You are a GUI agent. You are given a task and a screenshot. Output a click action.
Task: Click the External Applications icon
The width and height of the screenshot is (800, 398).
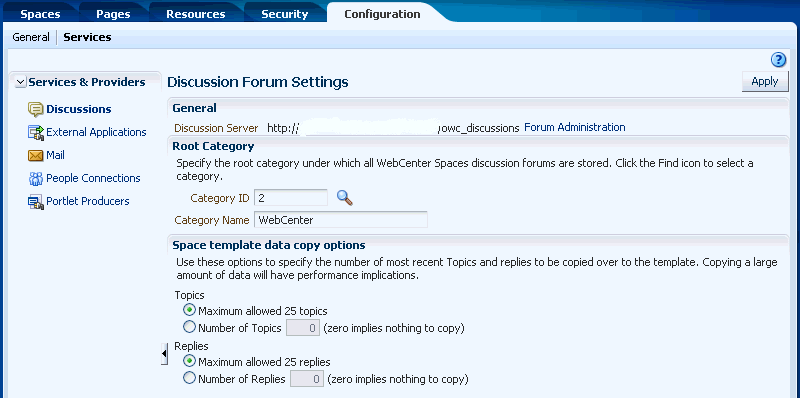coord(36,133)
